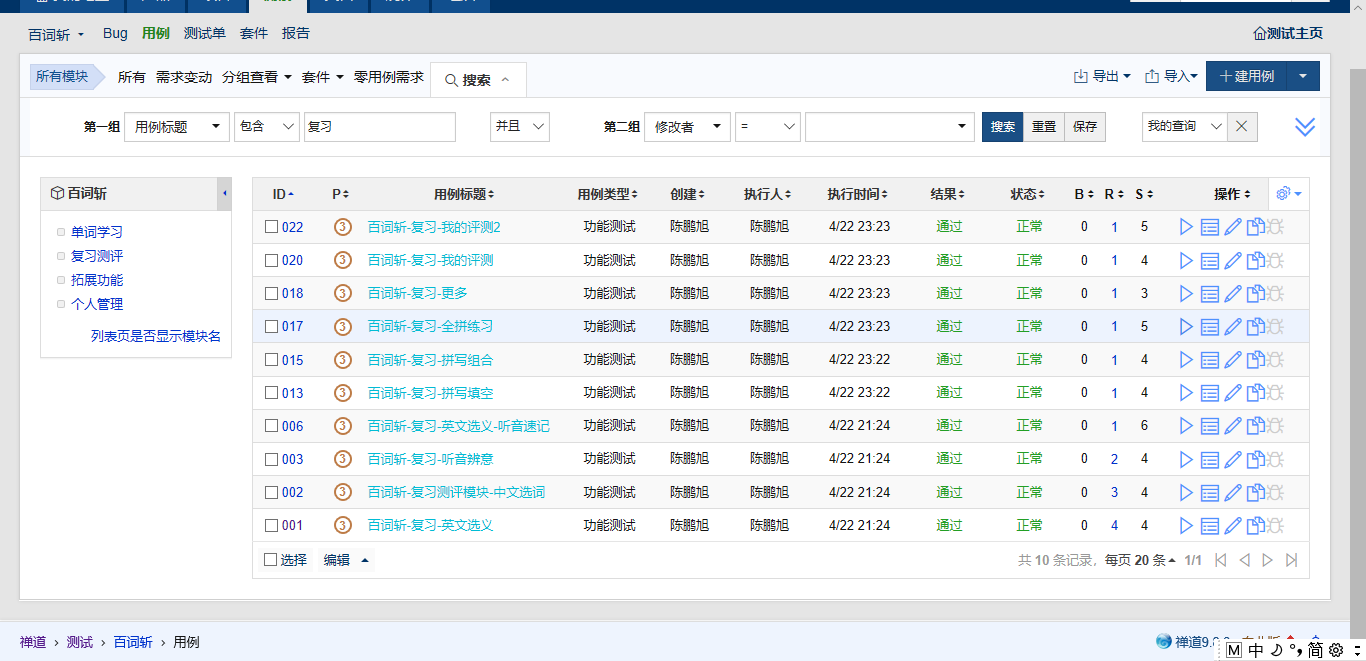
Task: Select the 需求变动 filter
Action: (184, 77)
